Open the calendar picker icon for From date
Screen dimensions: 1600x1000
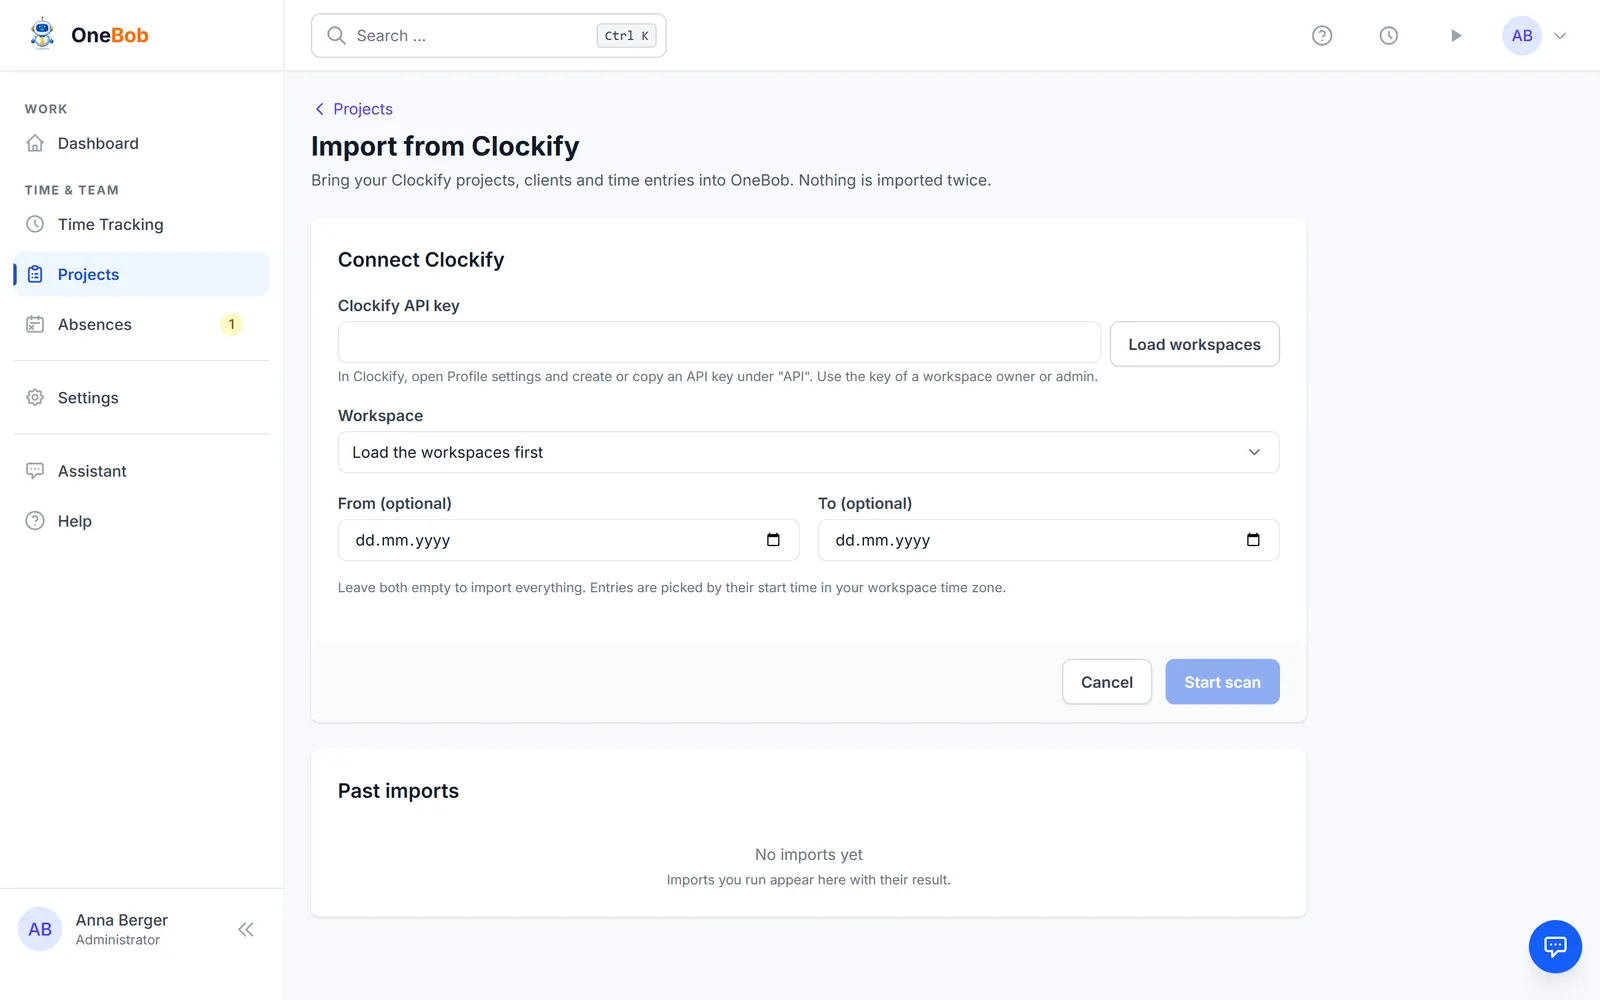point(773,540)
